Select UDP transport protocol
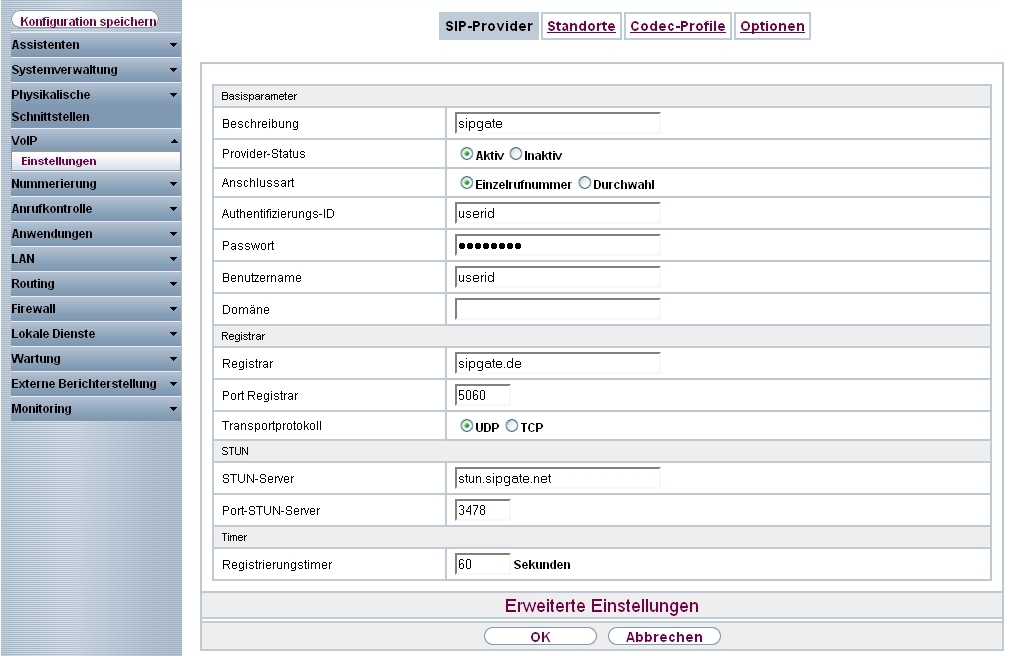This screenshot has width=1009, height=656. pos(467,426)
